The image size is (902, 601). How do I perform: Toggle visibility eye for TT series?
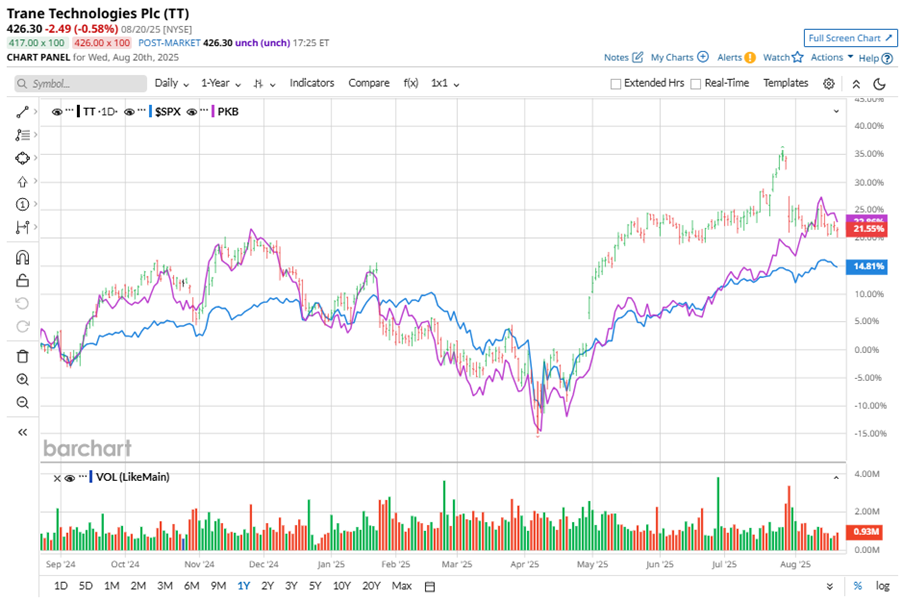click(x=57, y=112)
